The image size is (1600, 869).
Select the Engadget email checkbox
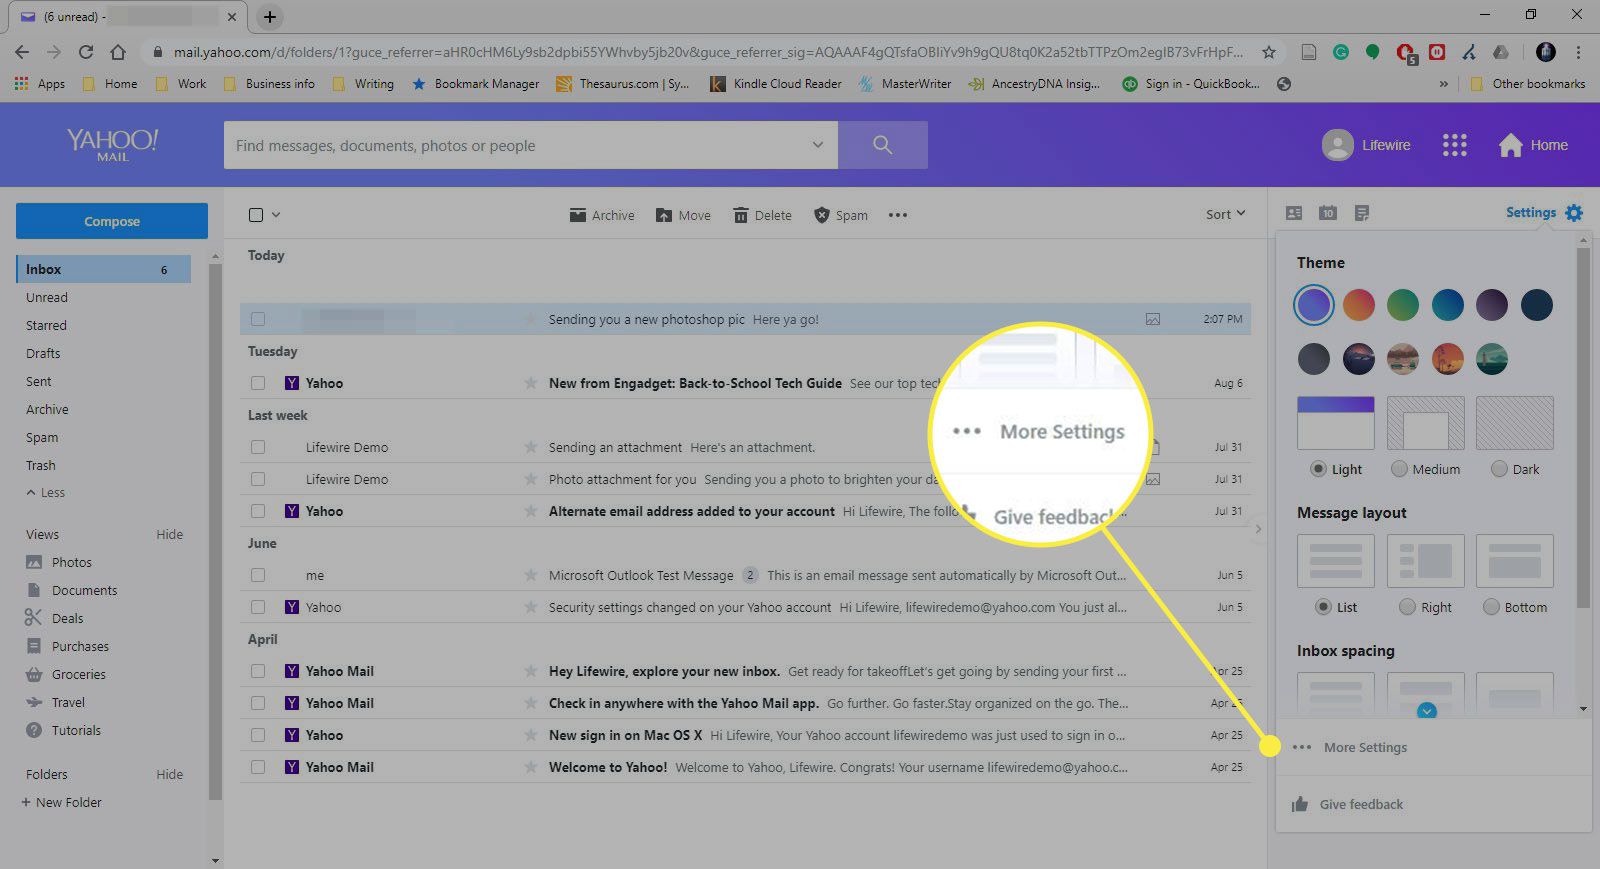[x=258, y=383]
